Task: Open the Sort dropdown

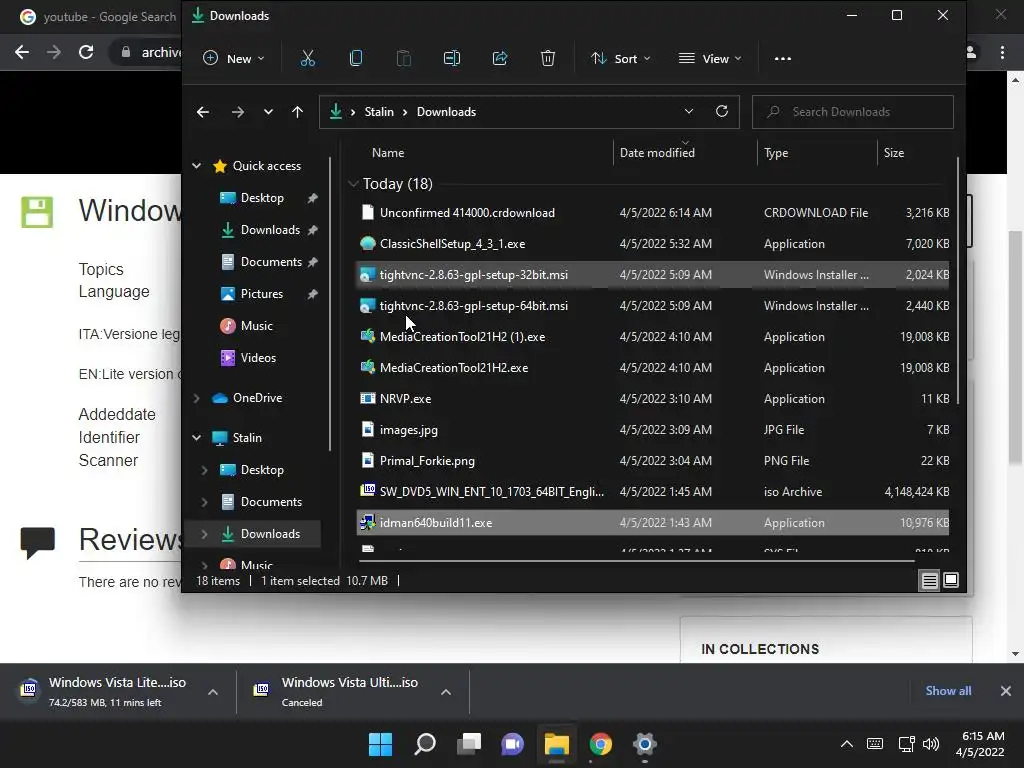Action: 620,59
